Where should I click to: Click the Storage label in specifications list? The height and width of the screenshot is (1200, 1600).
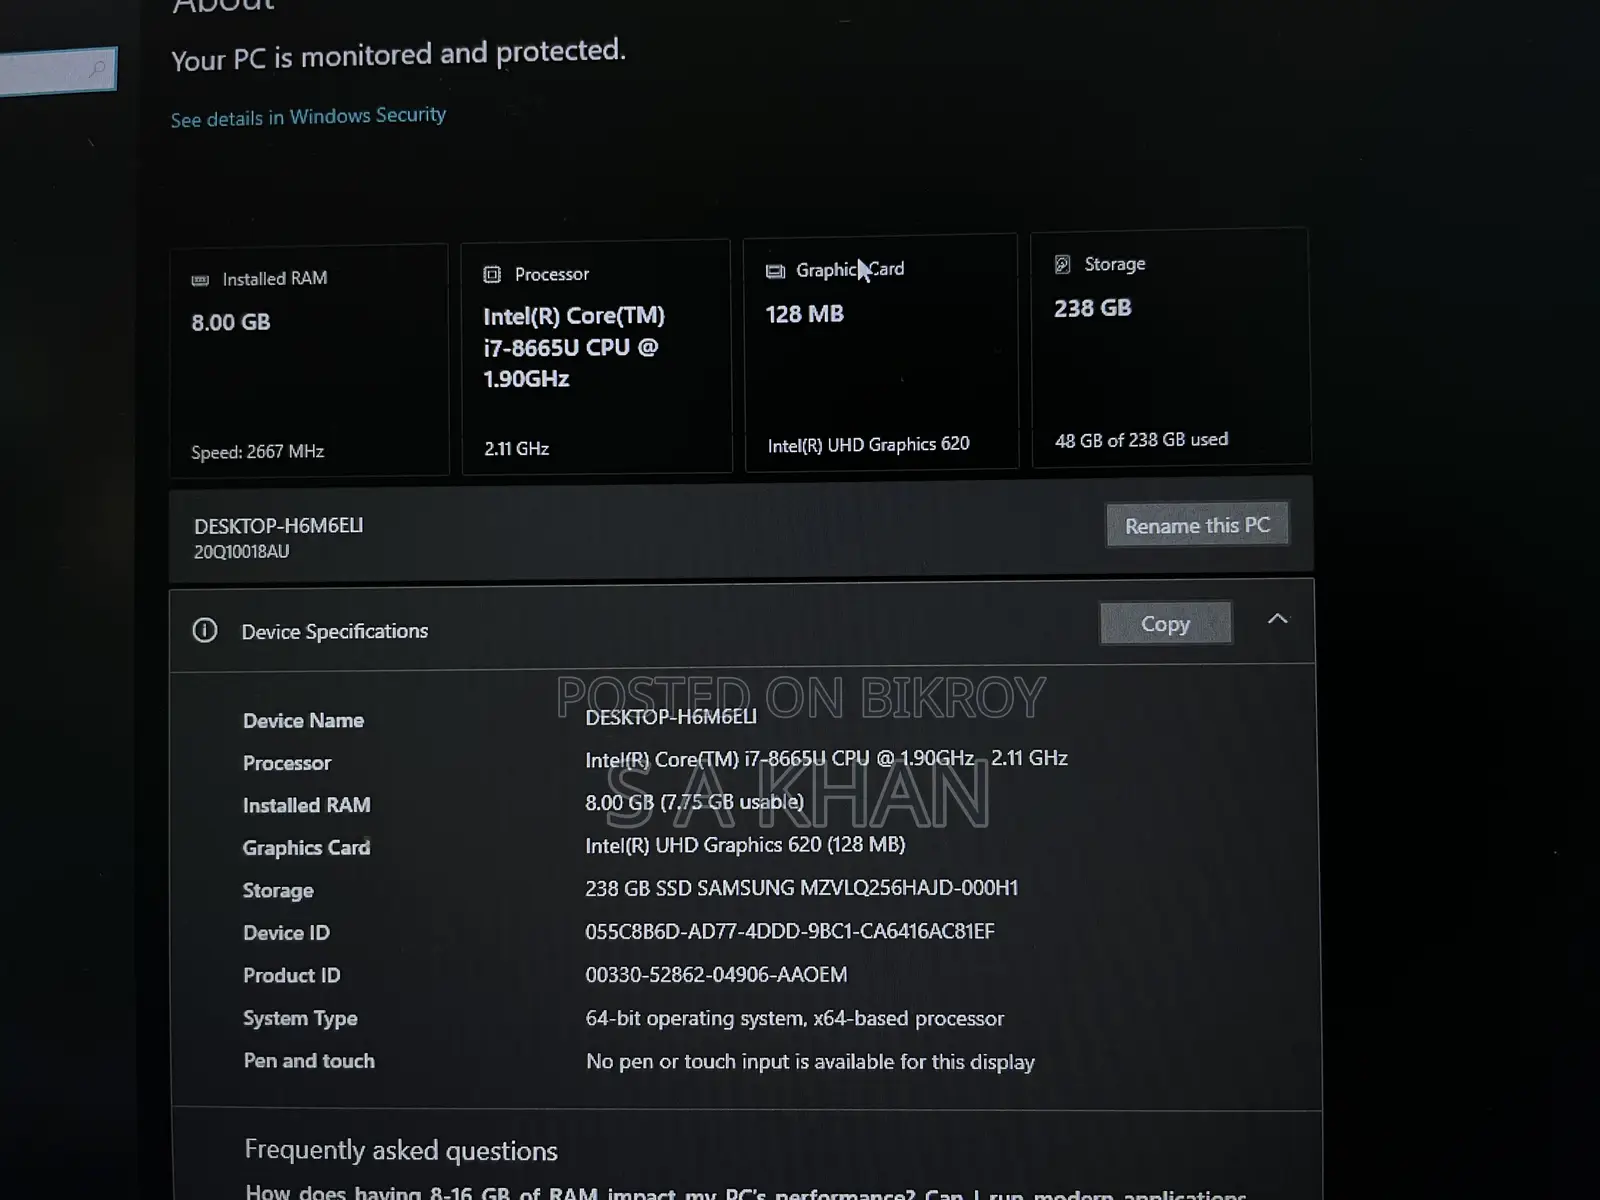coord(278,890)
